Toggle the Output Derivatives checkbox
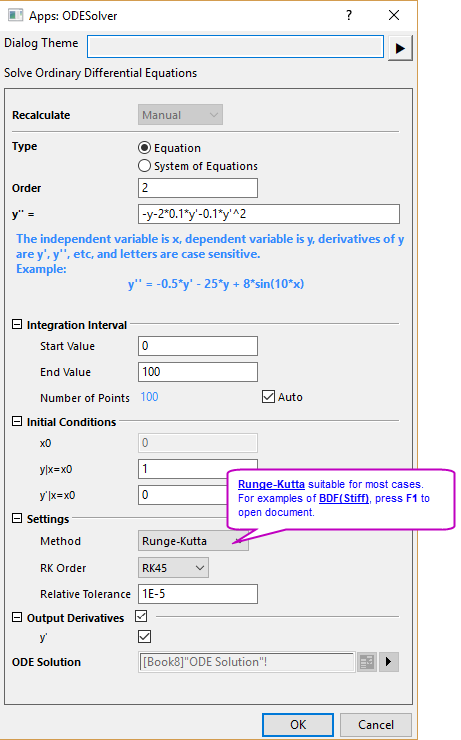 (x=141, y=616)
